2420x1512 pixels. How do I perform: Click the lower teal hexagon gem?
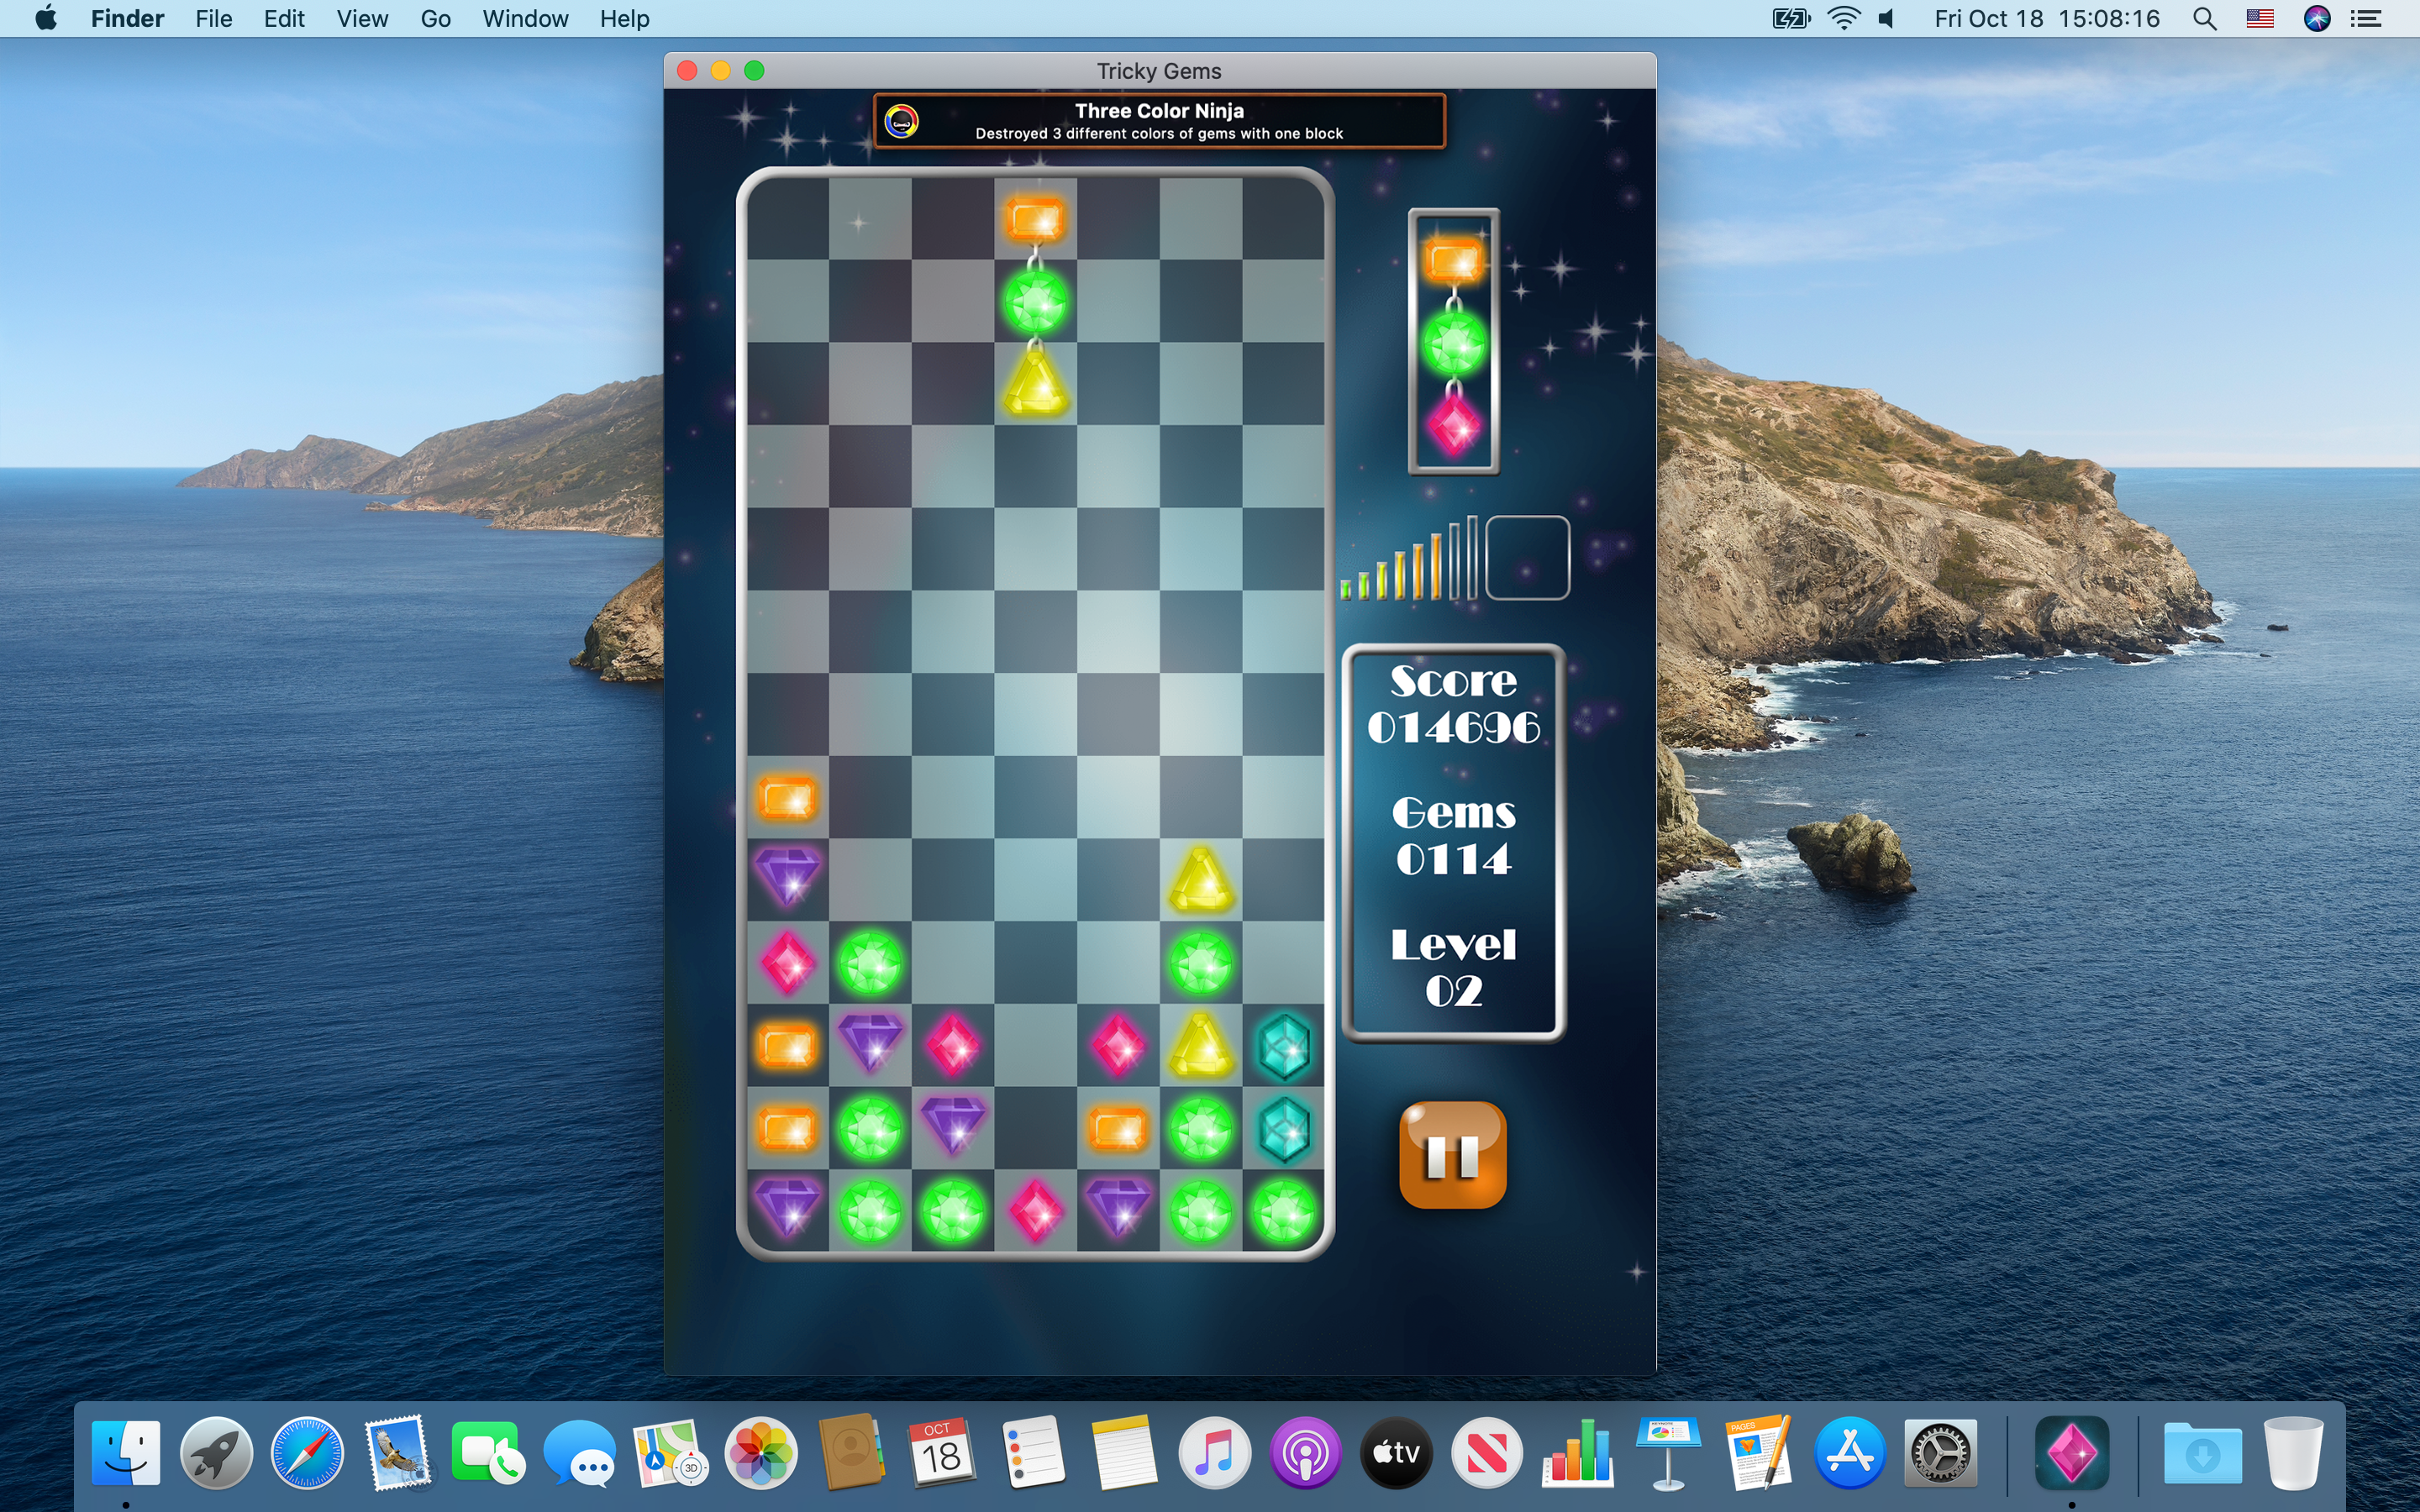click(1284, 1130)
